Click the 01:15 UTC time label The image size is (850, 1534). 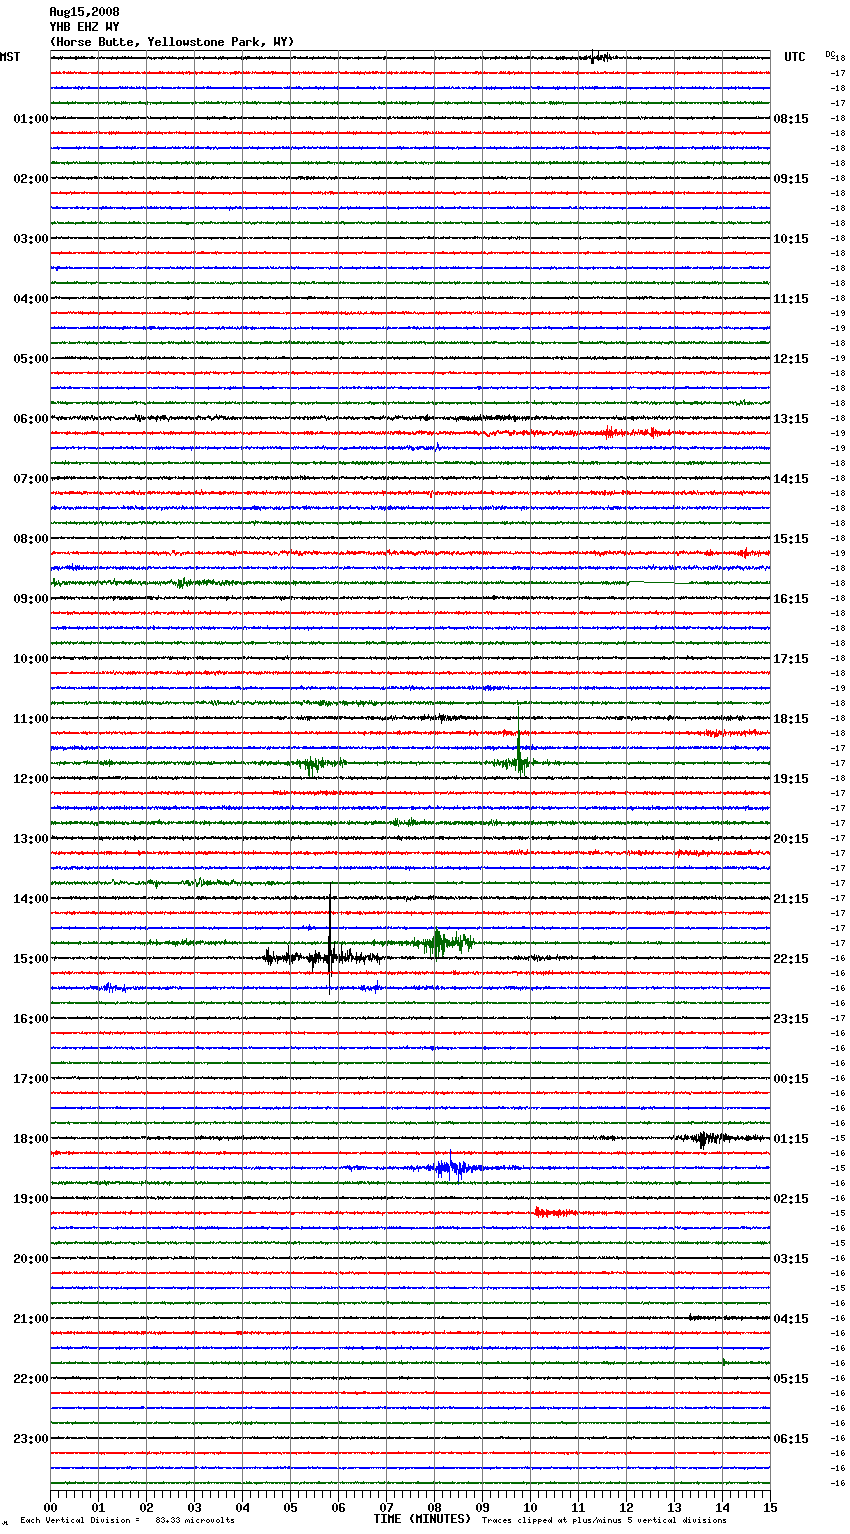[x=791, y=1139]
